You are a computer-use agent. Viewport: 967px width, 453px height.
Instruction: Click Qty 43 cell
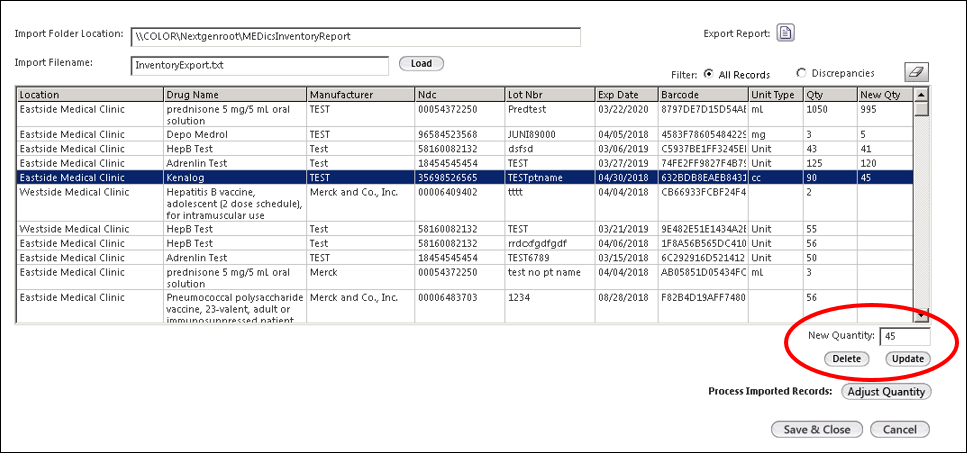click(830, 149)
